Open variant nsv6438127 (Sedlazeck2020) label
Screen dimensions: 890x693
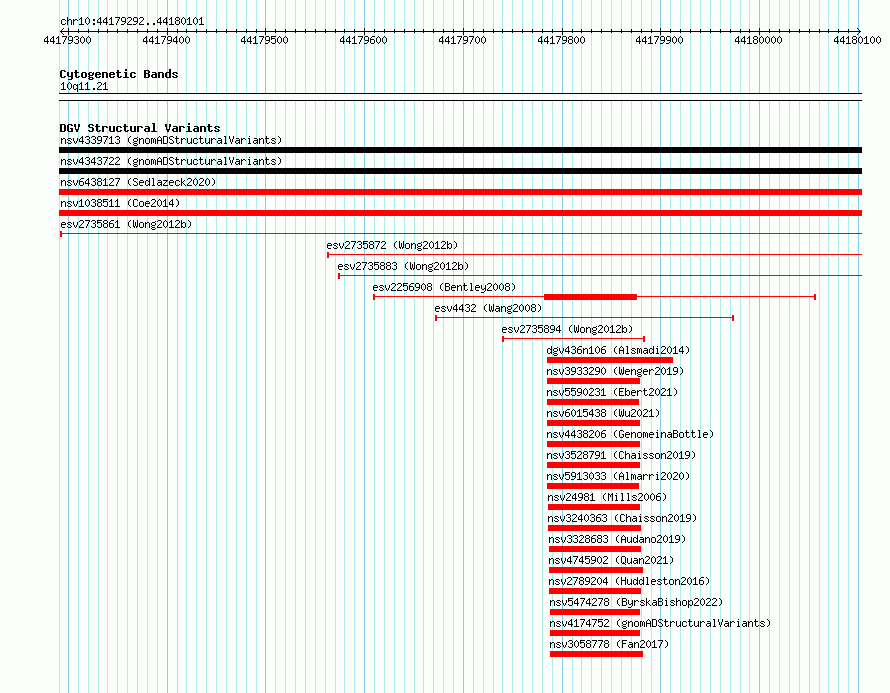click(x=138, y=182)
